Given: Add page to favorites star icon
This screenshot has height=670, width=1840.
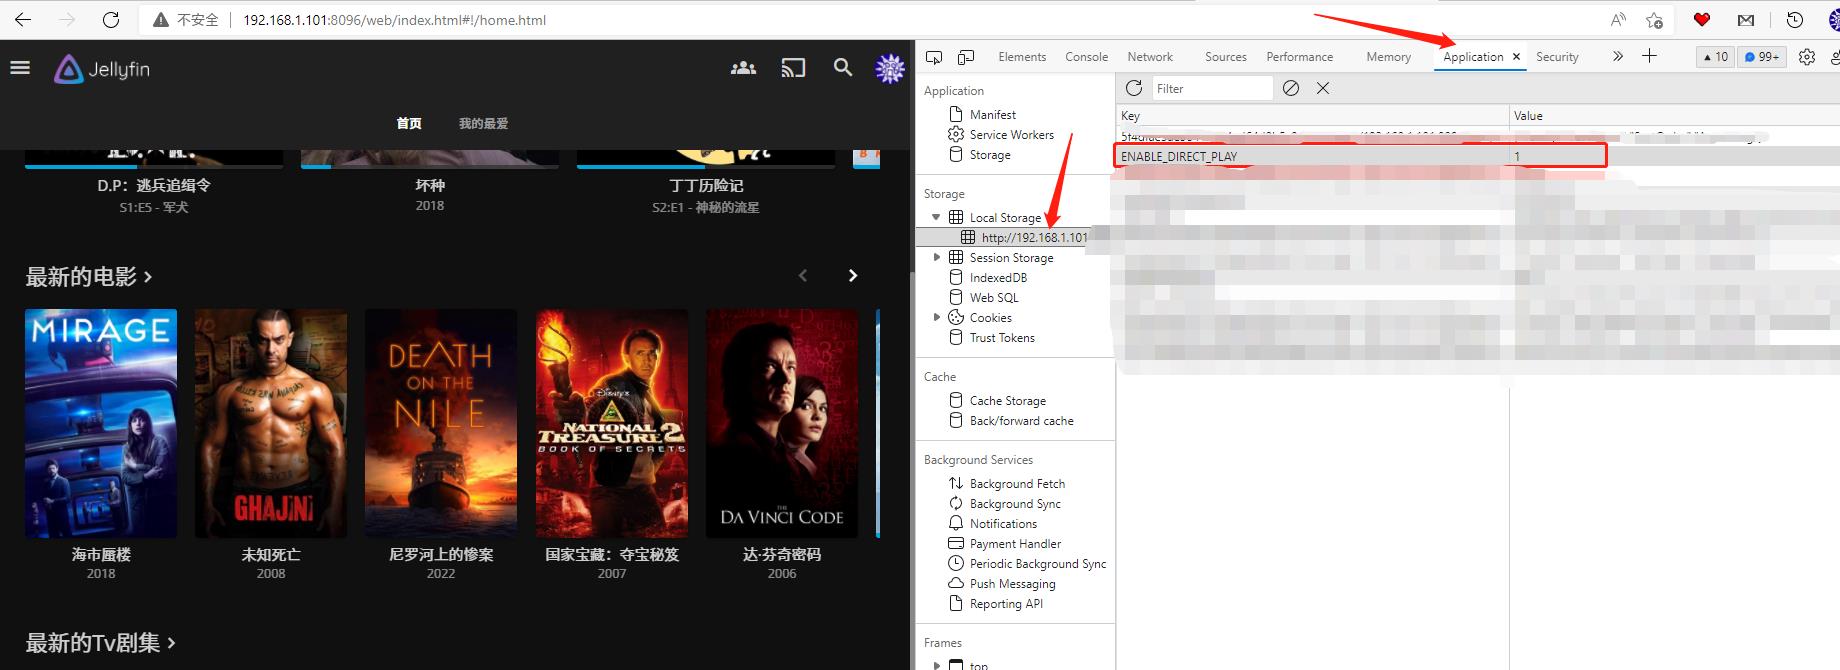Looking at the screenshot, I should pyautogui.click(x=1654, y=20).
